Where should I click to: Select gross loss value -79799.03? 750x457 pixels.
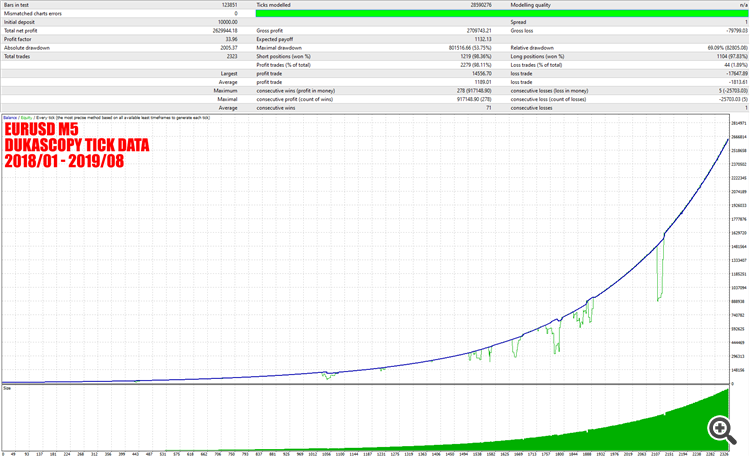point(737,31)
